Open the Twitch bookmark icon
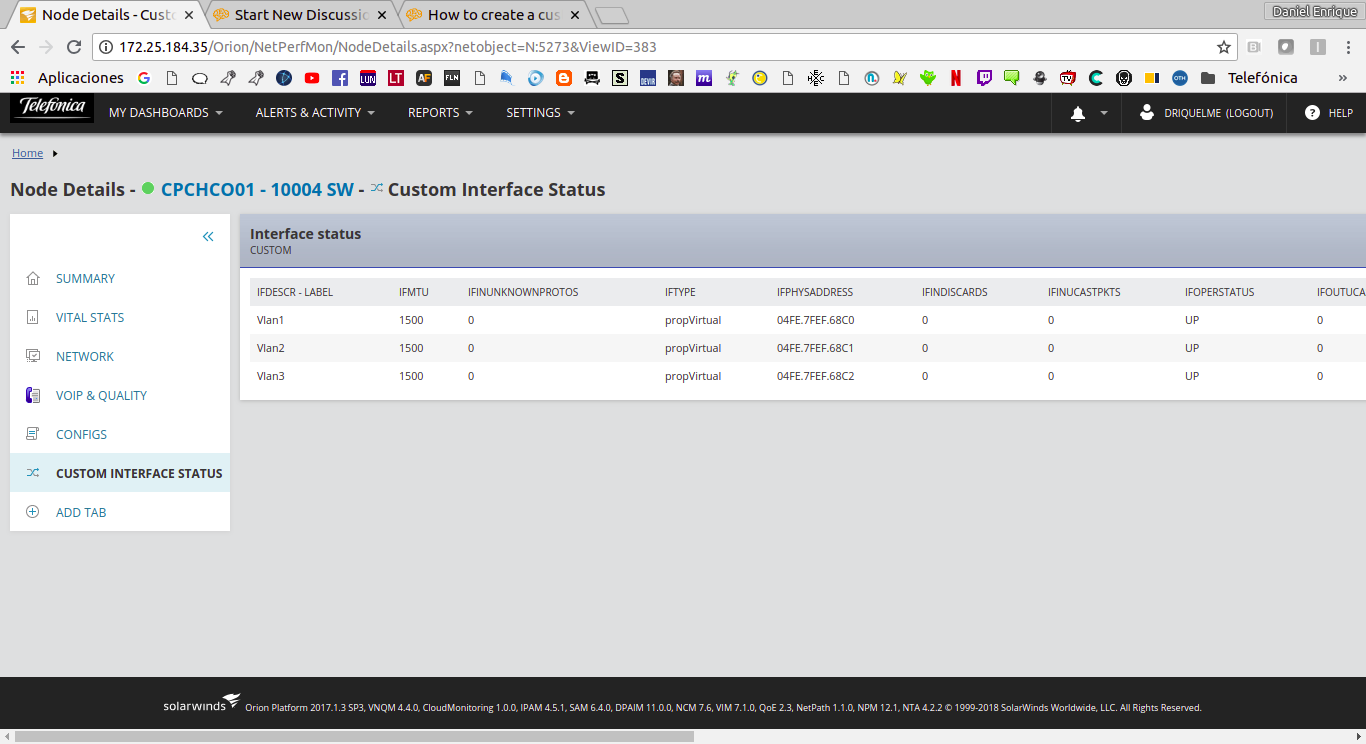The height and width of the screenshot is (744, 1366). point(984,78)
